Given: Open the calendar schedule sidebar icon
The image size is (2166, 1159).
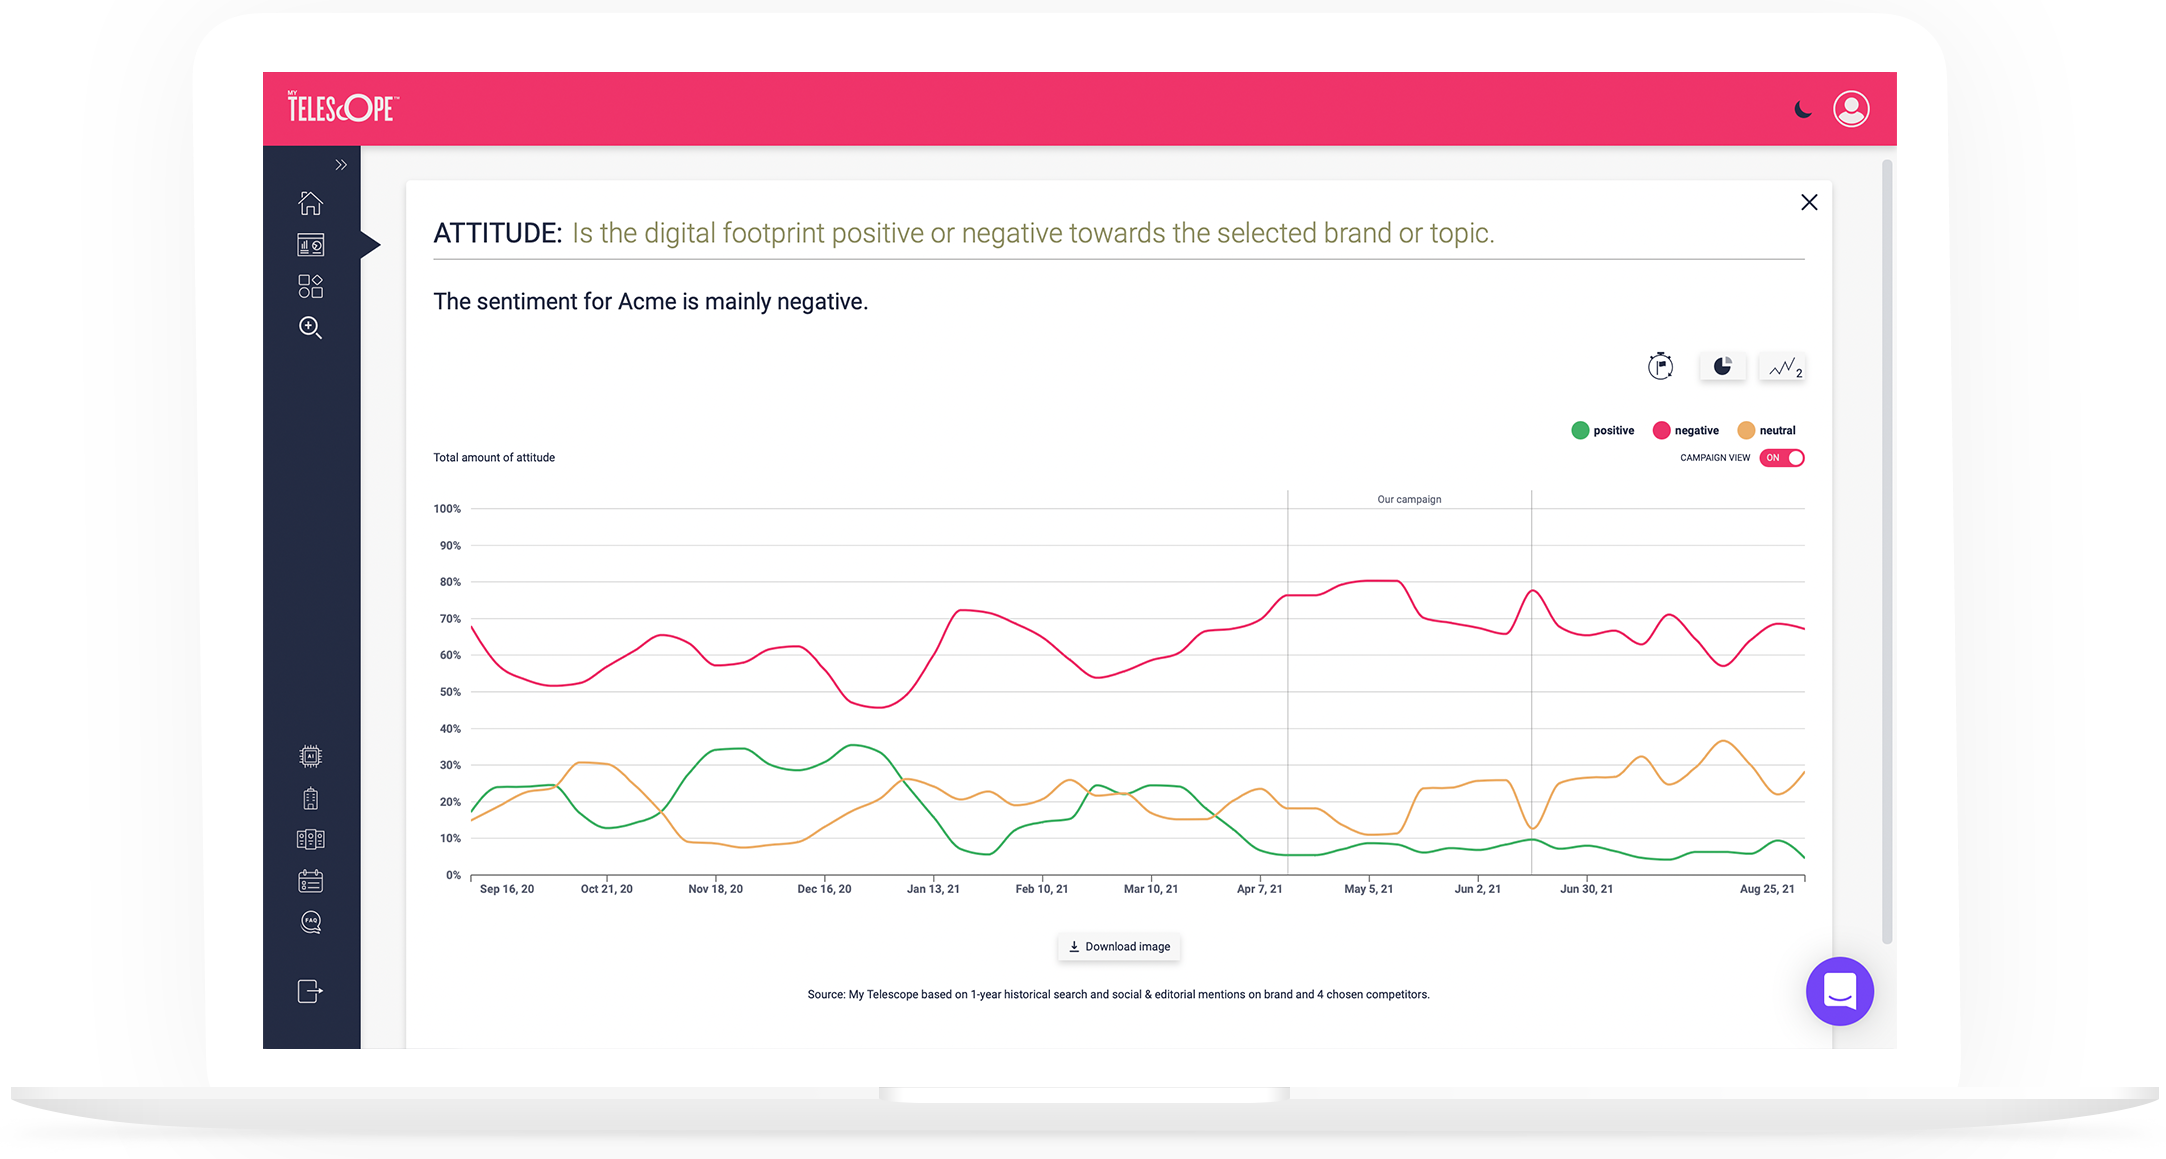Looking at the screenshot, I should coord(310,881).
